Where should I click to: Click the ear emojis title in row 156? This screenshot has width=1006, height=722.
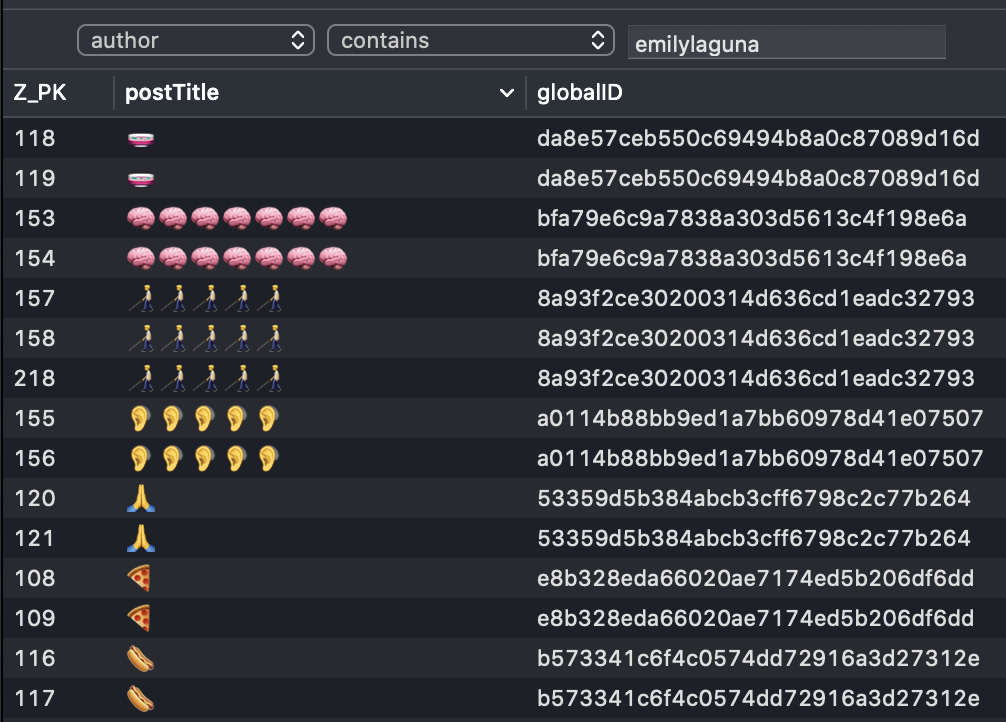tap(204, 458)
